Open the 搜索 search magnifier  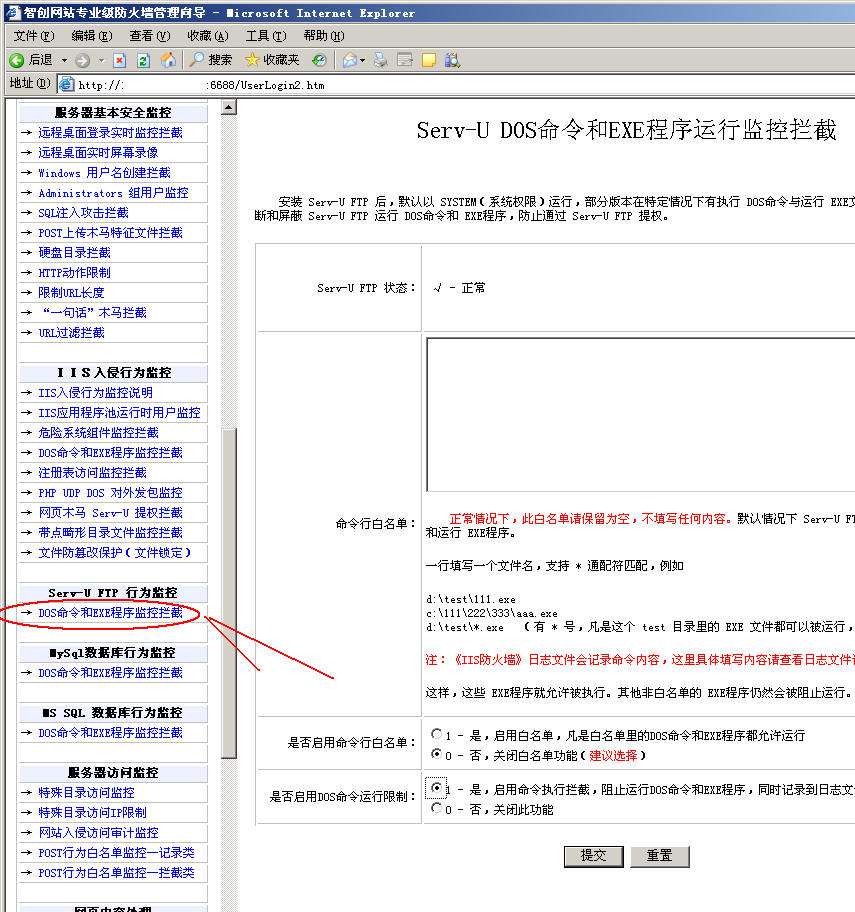(x=197, y=59)
